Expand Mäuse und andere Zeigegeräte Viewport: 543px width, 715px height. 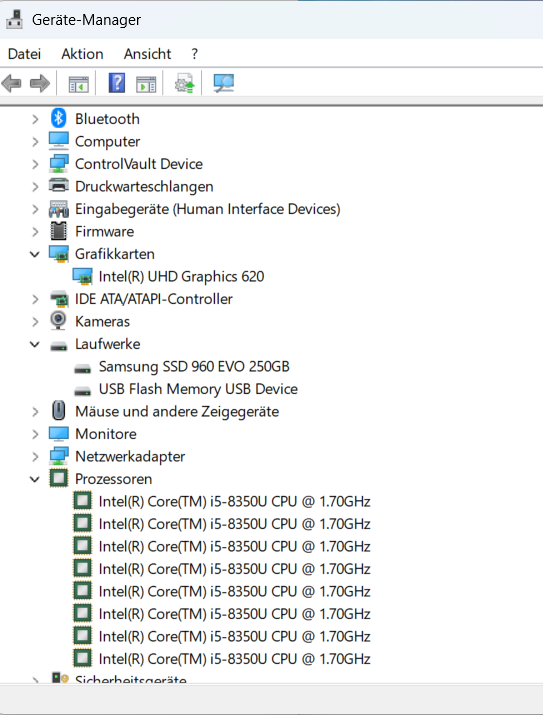pyautogui.click(x=35, y=411)
